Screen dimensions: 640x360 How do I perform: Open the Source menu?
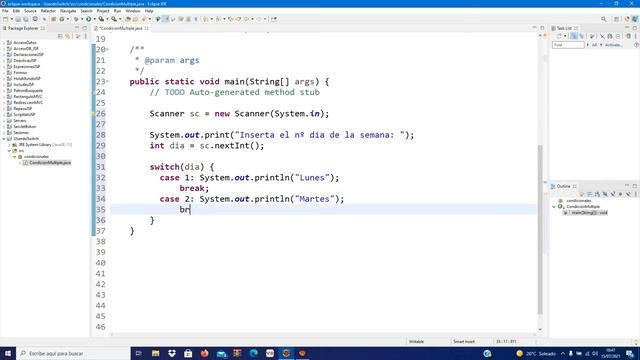pyautogui.click(x=30, y=11)
